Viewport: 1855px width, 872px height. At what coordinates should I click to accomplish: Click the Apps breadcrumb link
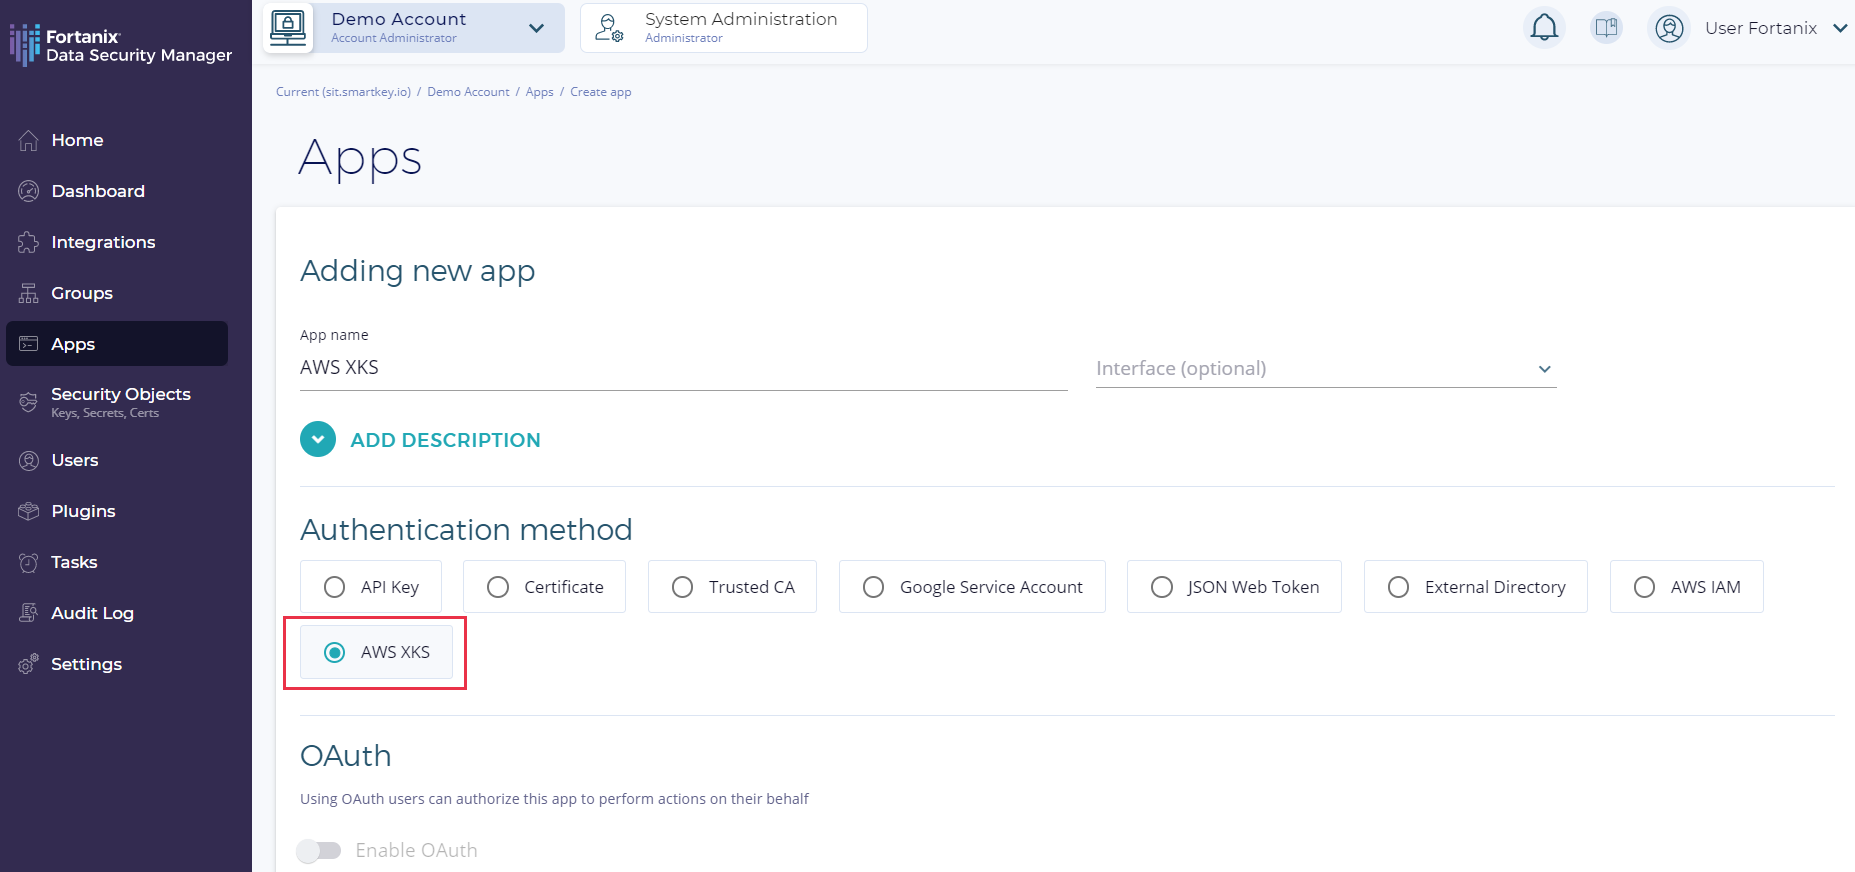[x=539, y=92]
